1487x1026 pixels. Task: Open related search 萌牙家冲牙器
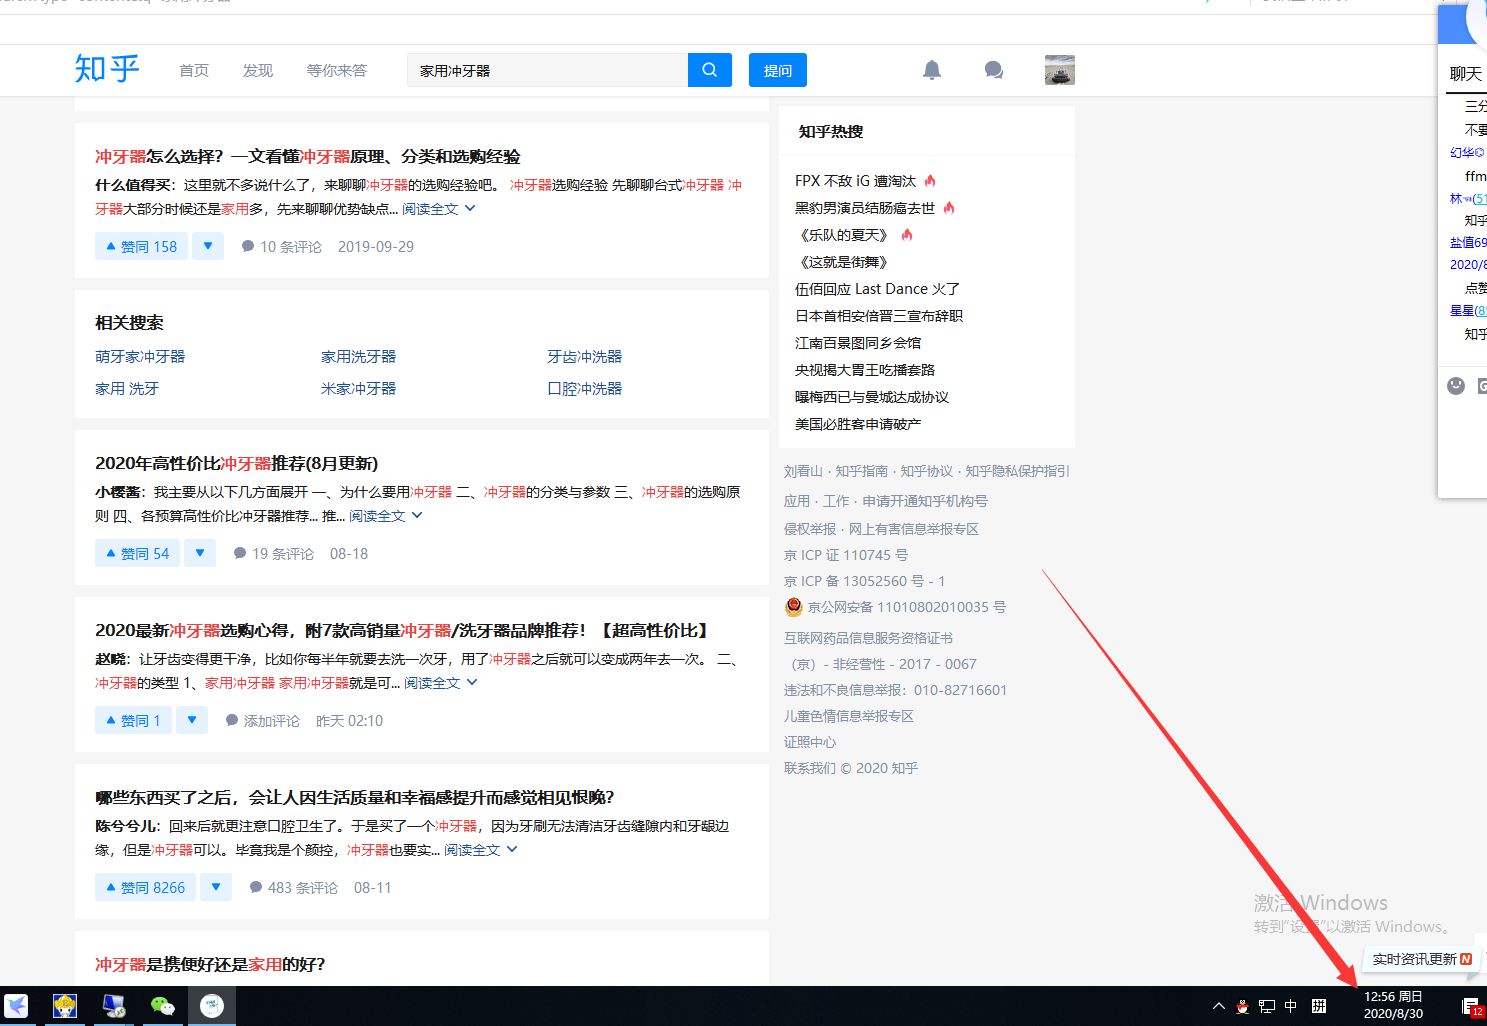tap(140, 356)
